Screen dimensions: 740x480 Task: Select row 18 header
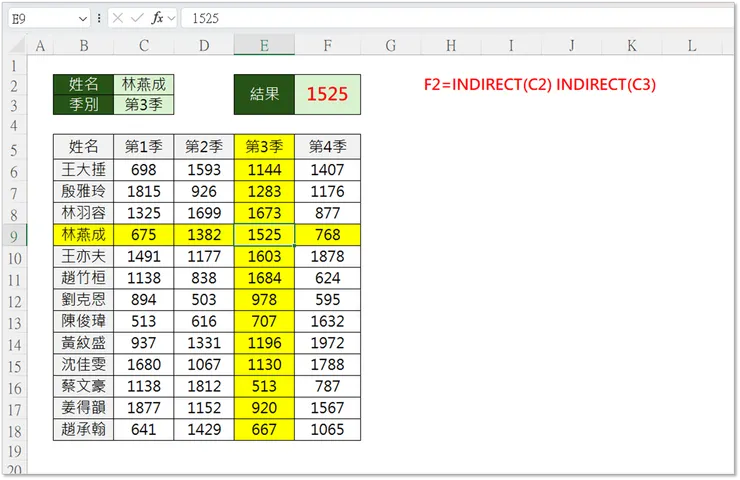14,430
